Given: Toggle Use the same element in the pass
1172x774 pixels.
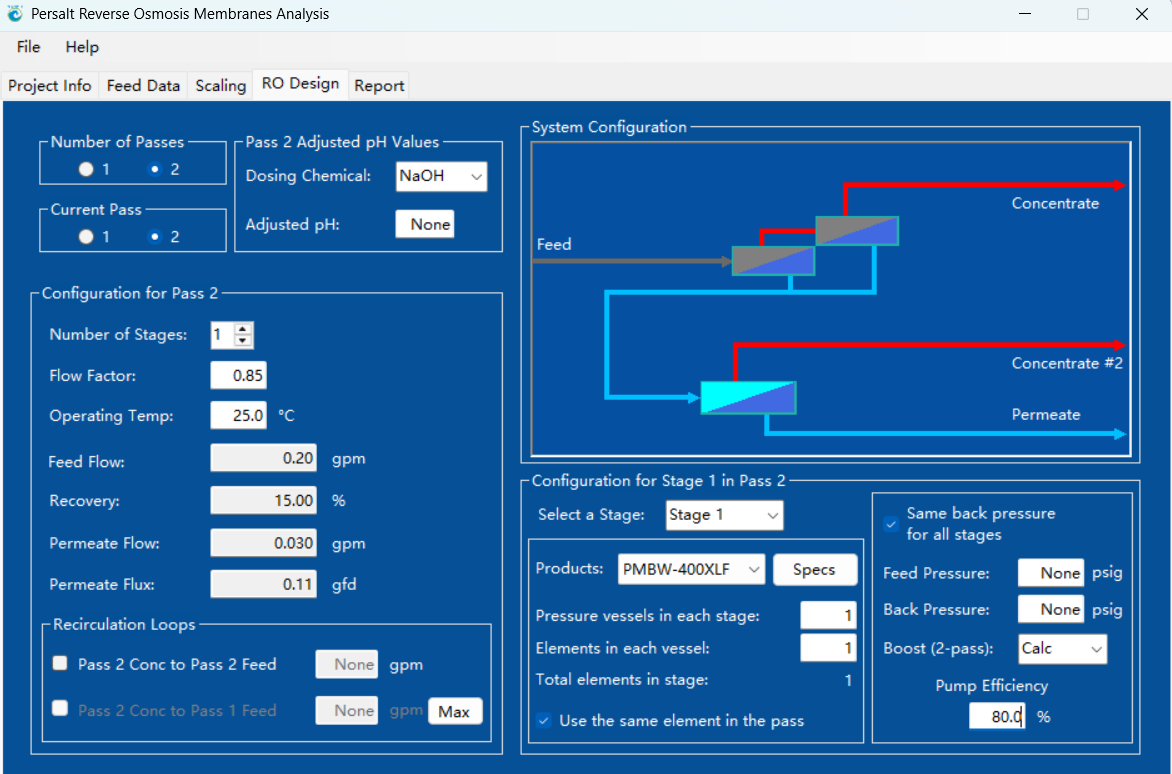Looking at the screenshot, I should (544, 721).
